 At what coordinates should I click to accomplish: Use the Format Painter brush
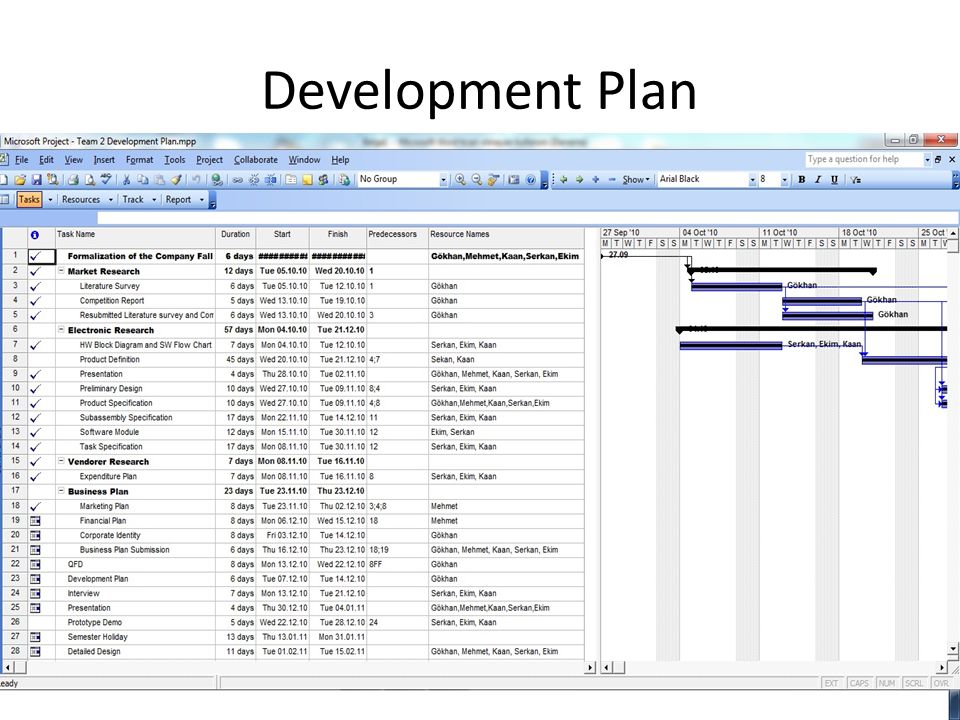coord(176,179)
